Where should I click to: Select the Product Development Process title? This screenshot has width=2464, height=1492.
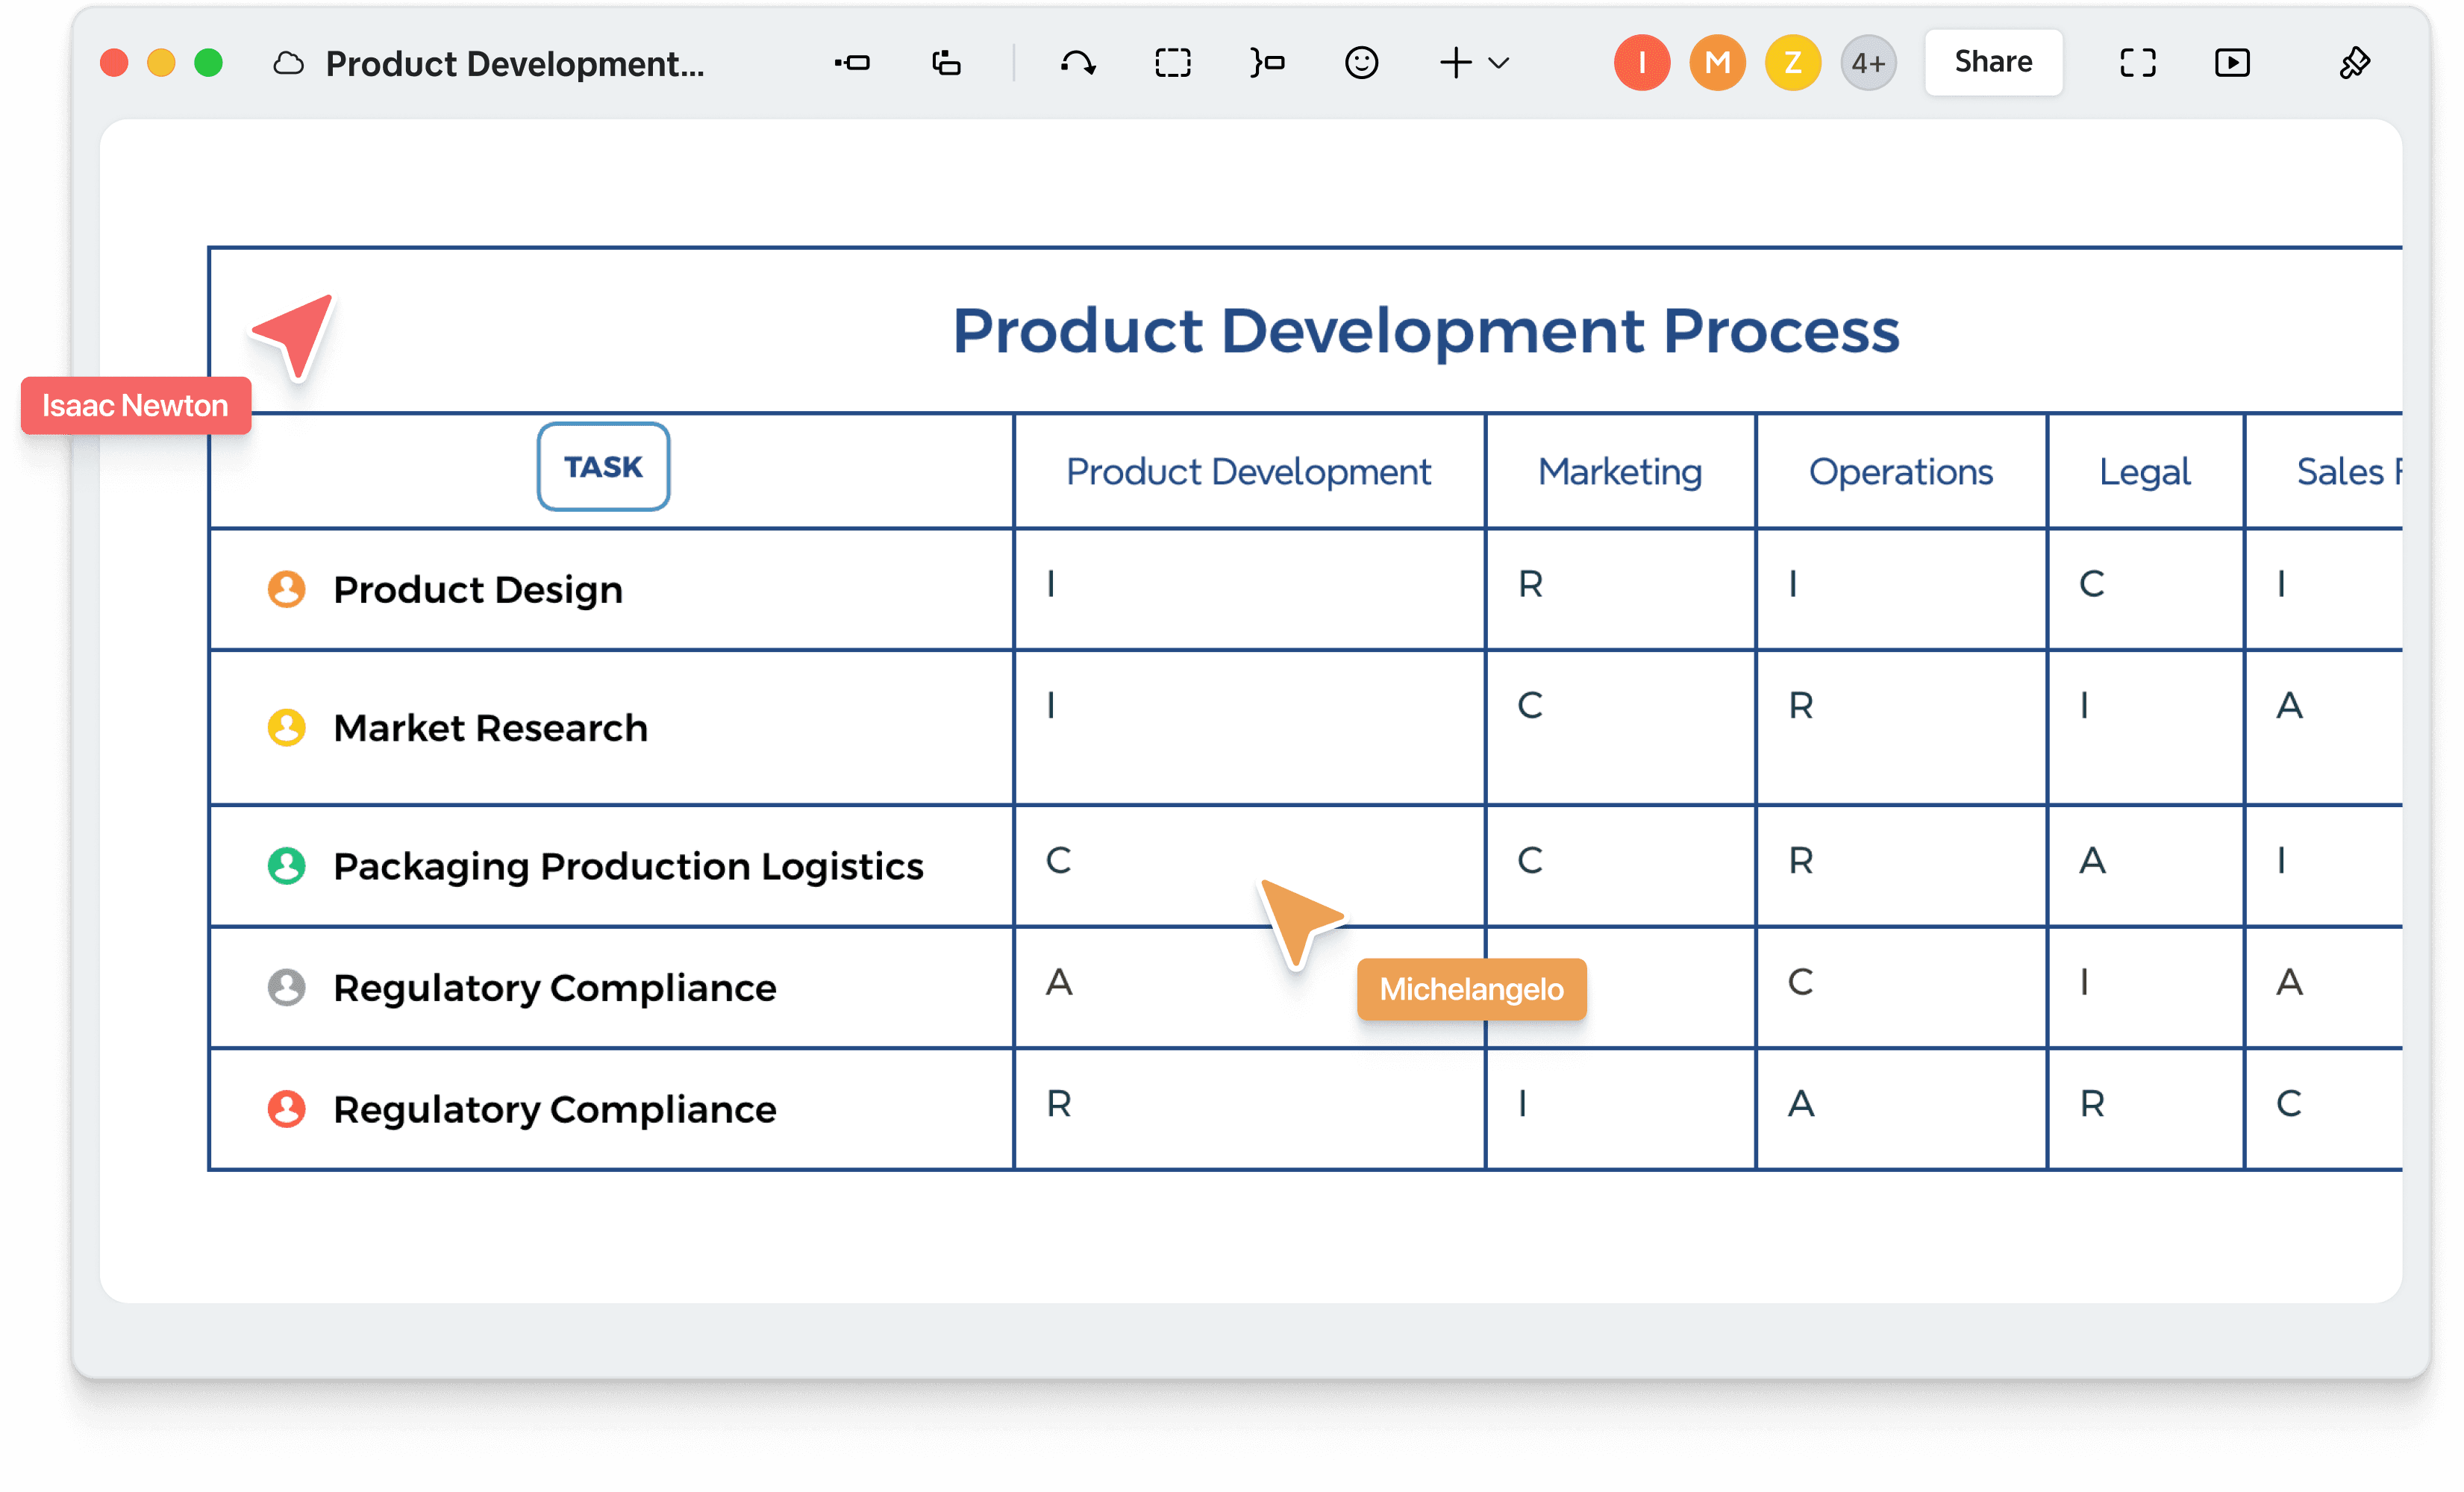coord(1426,331)
